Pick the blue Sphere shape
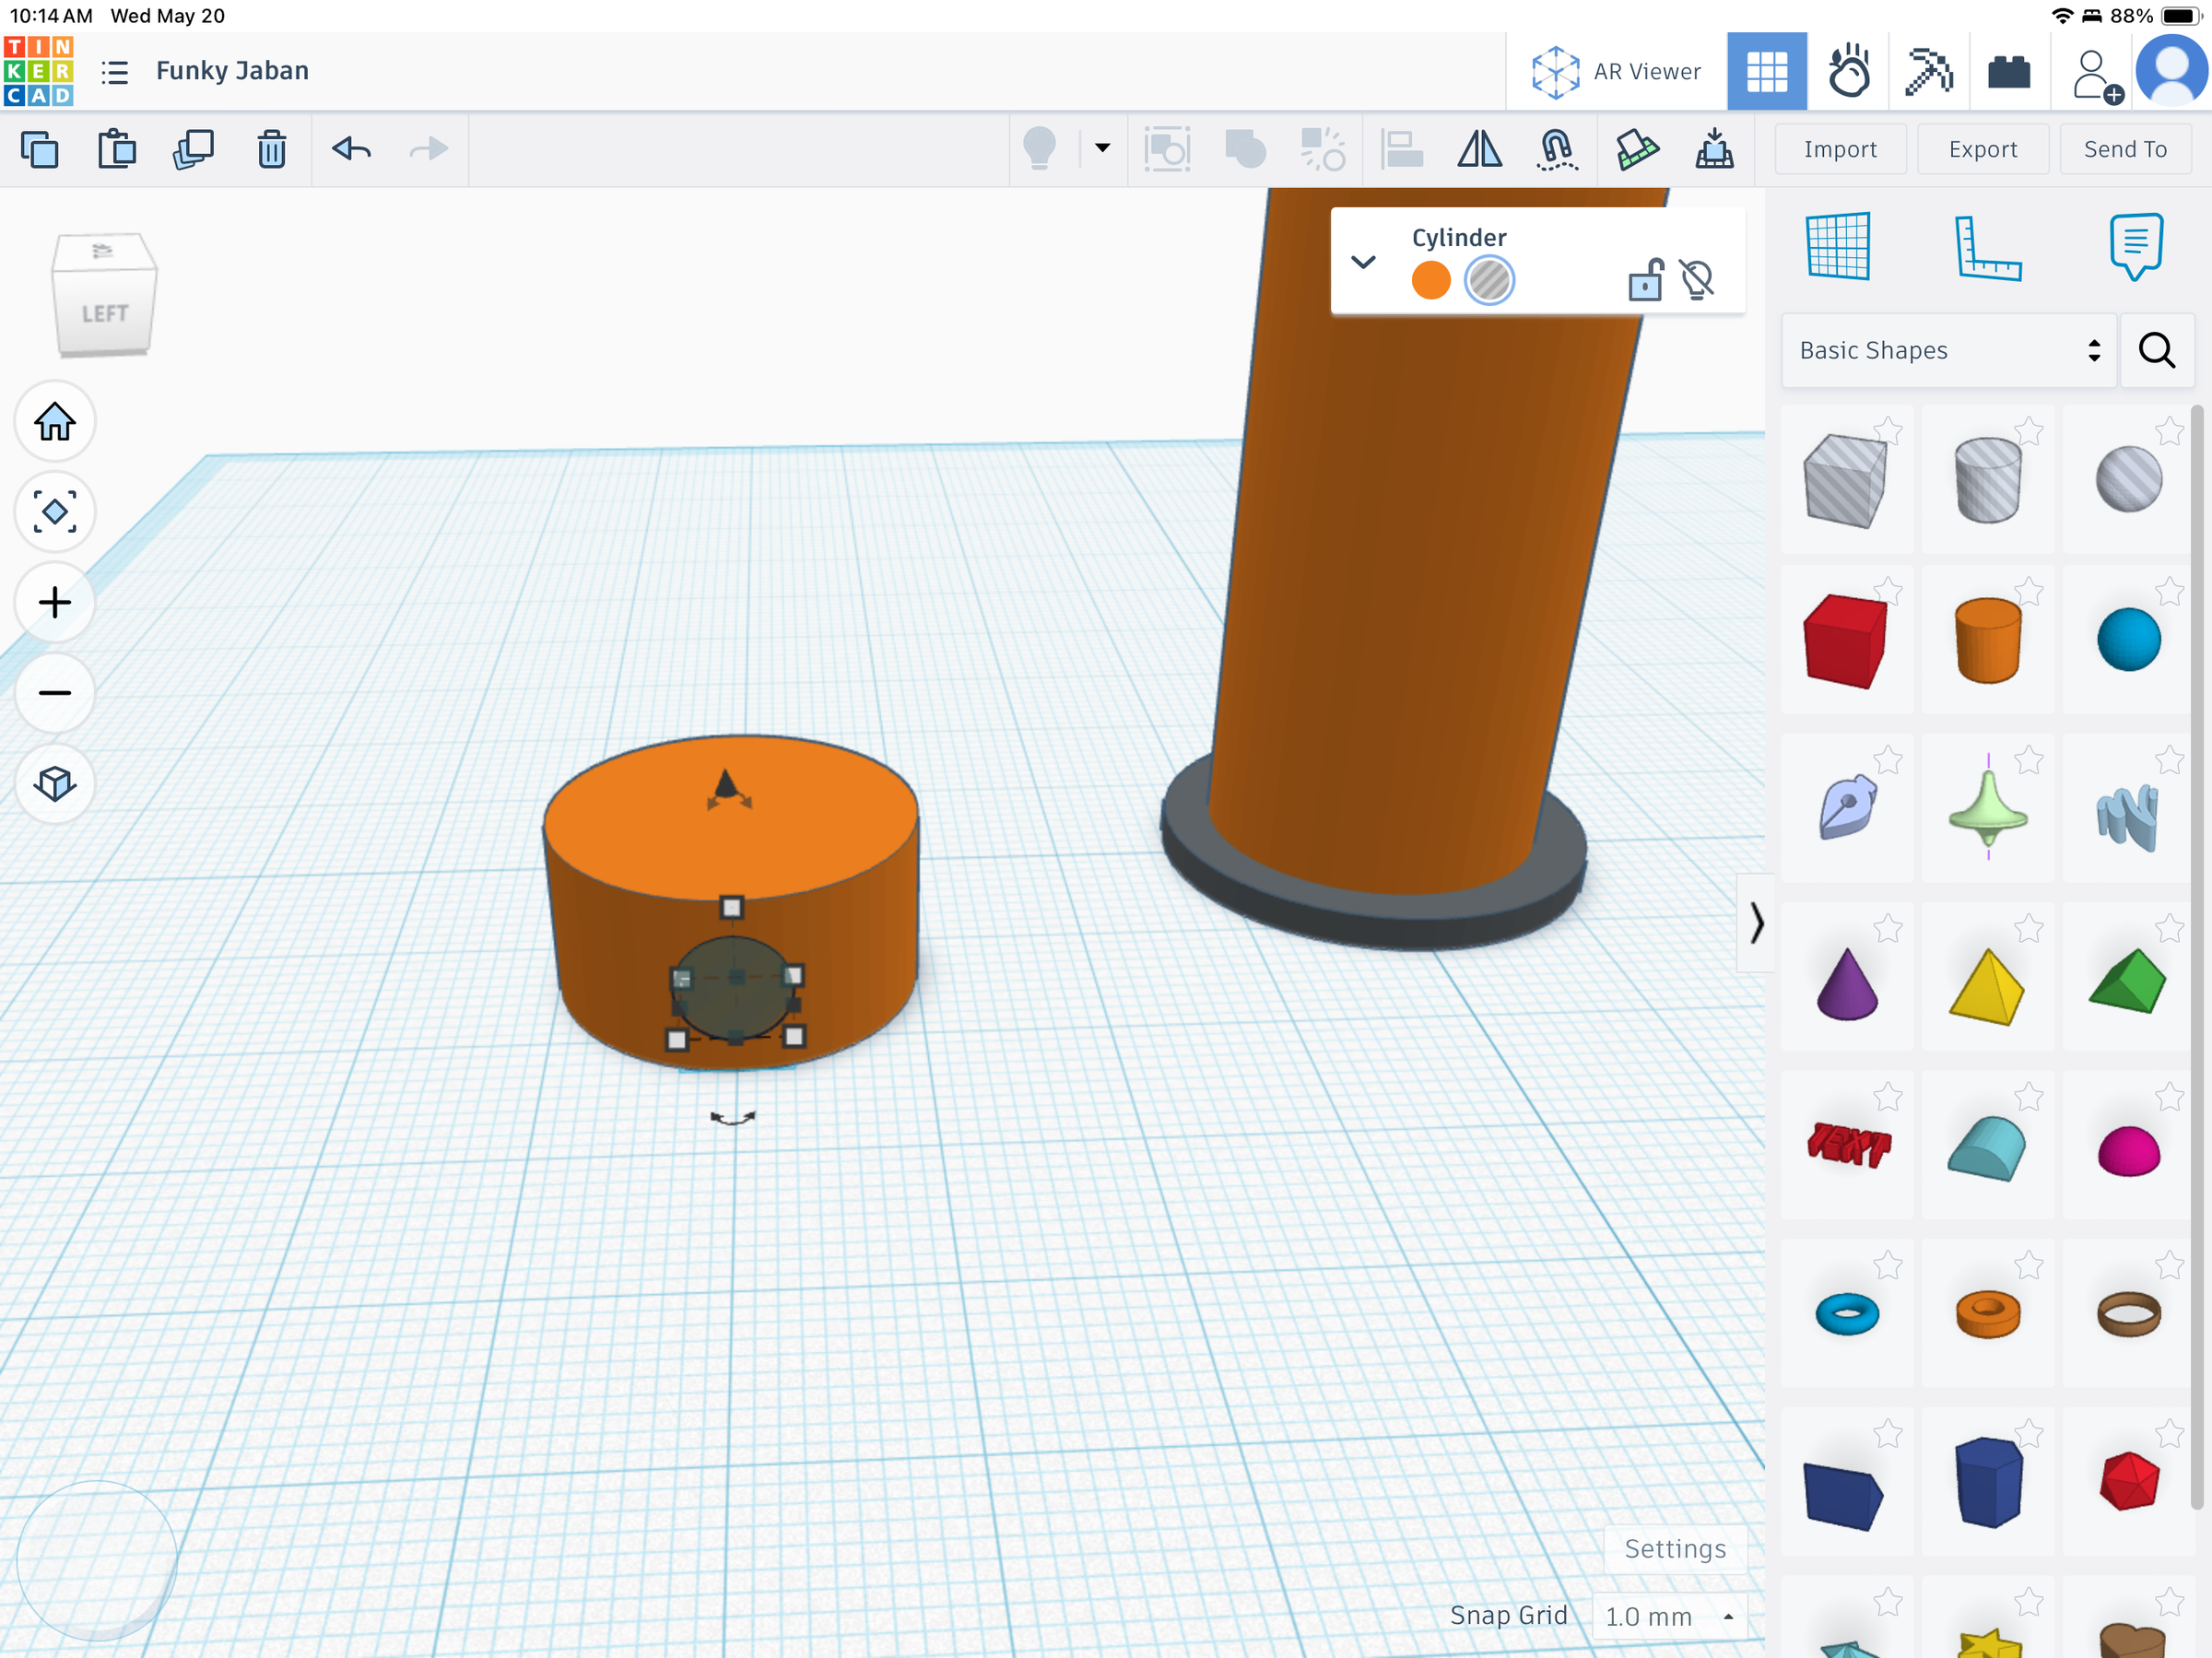The width and height of the screenshot is (2212, 1658). click(x=2129, y=640)
